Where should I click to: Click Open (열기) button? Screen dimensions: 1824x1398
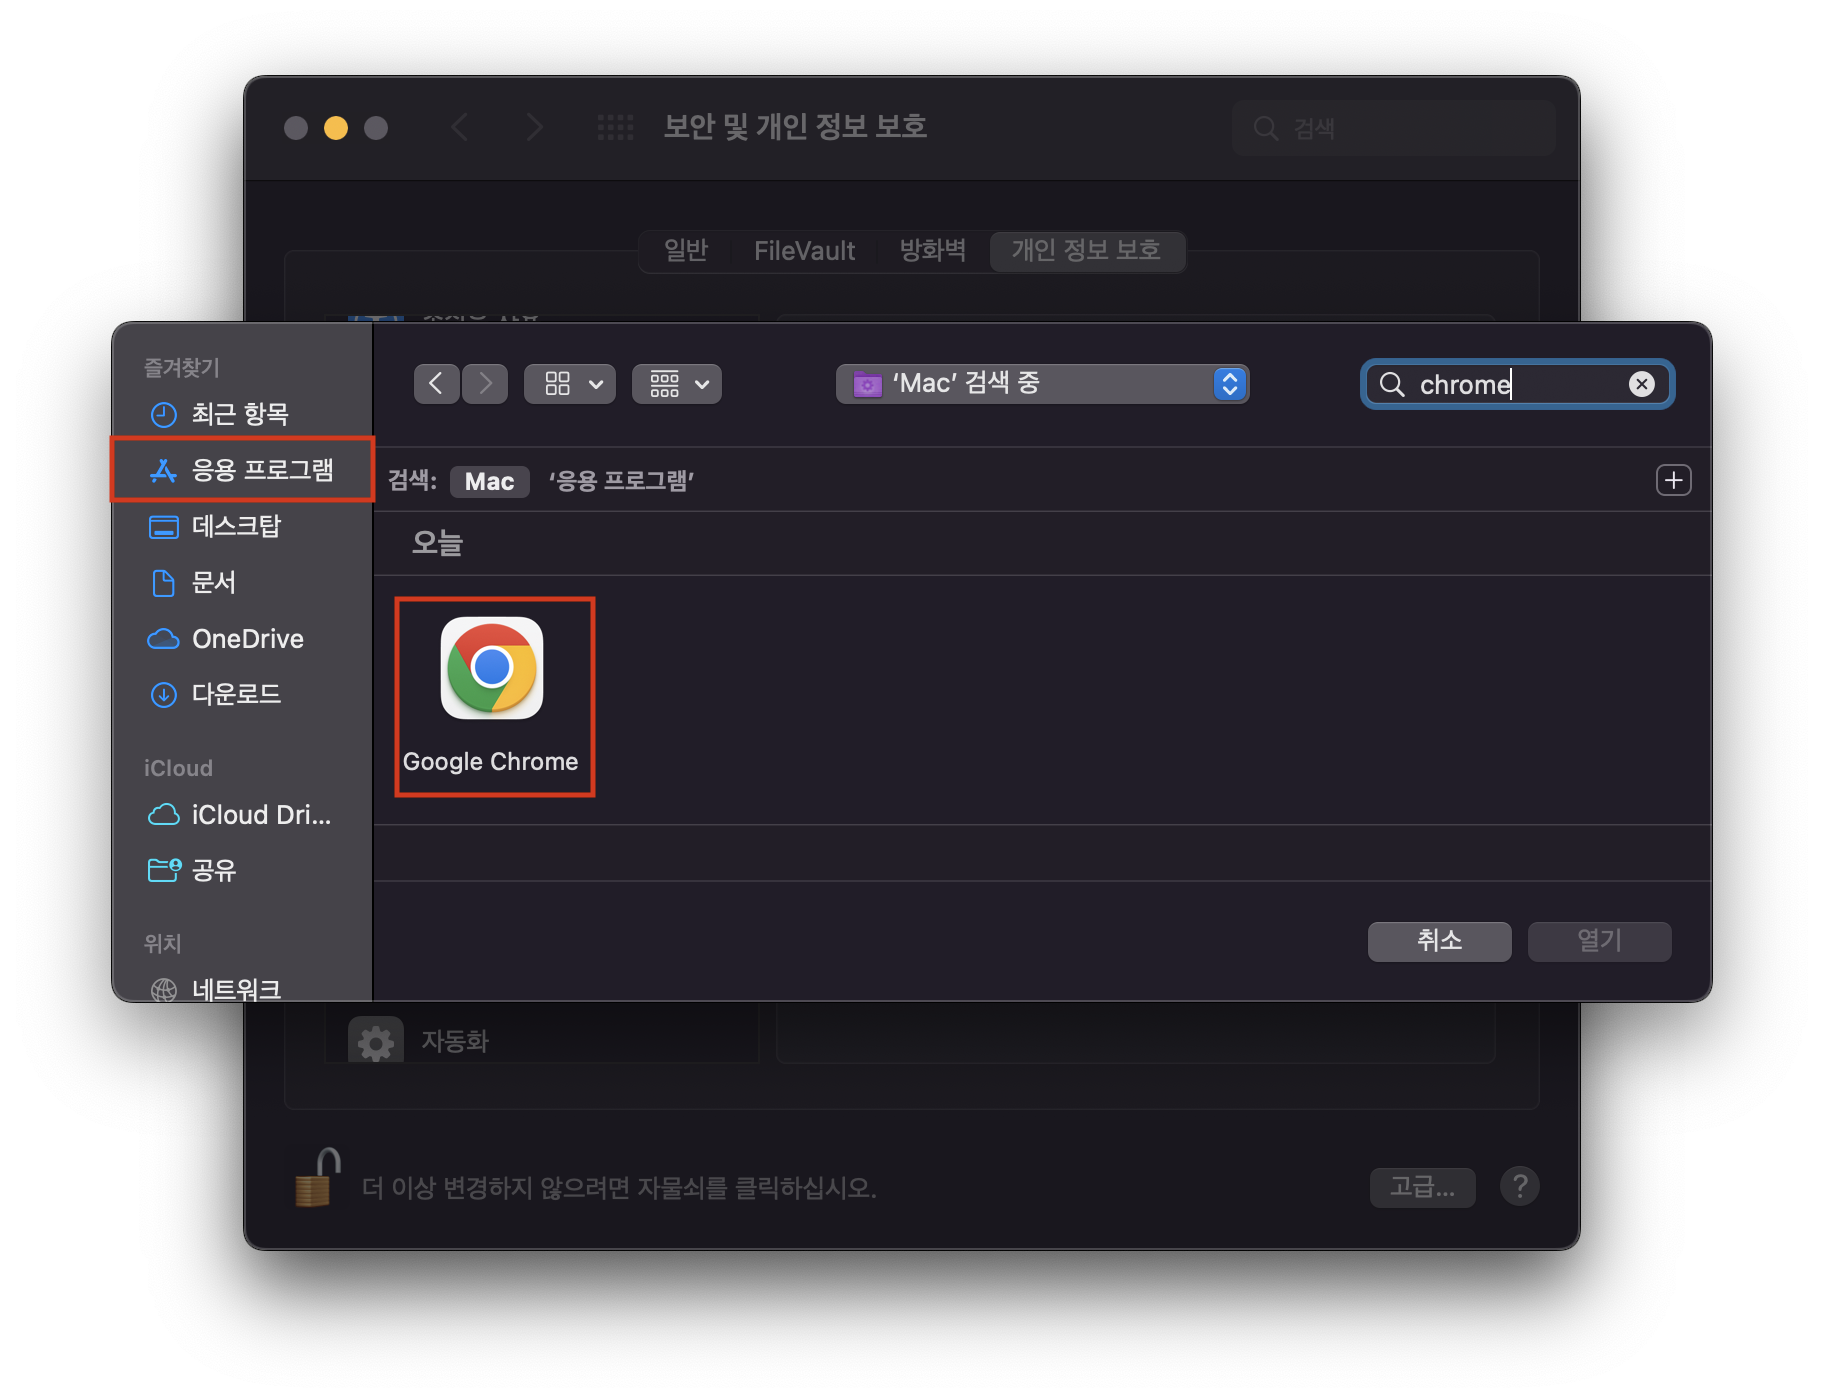pyautogui.click(x=1599, y=941)
